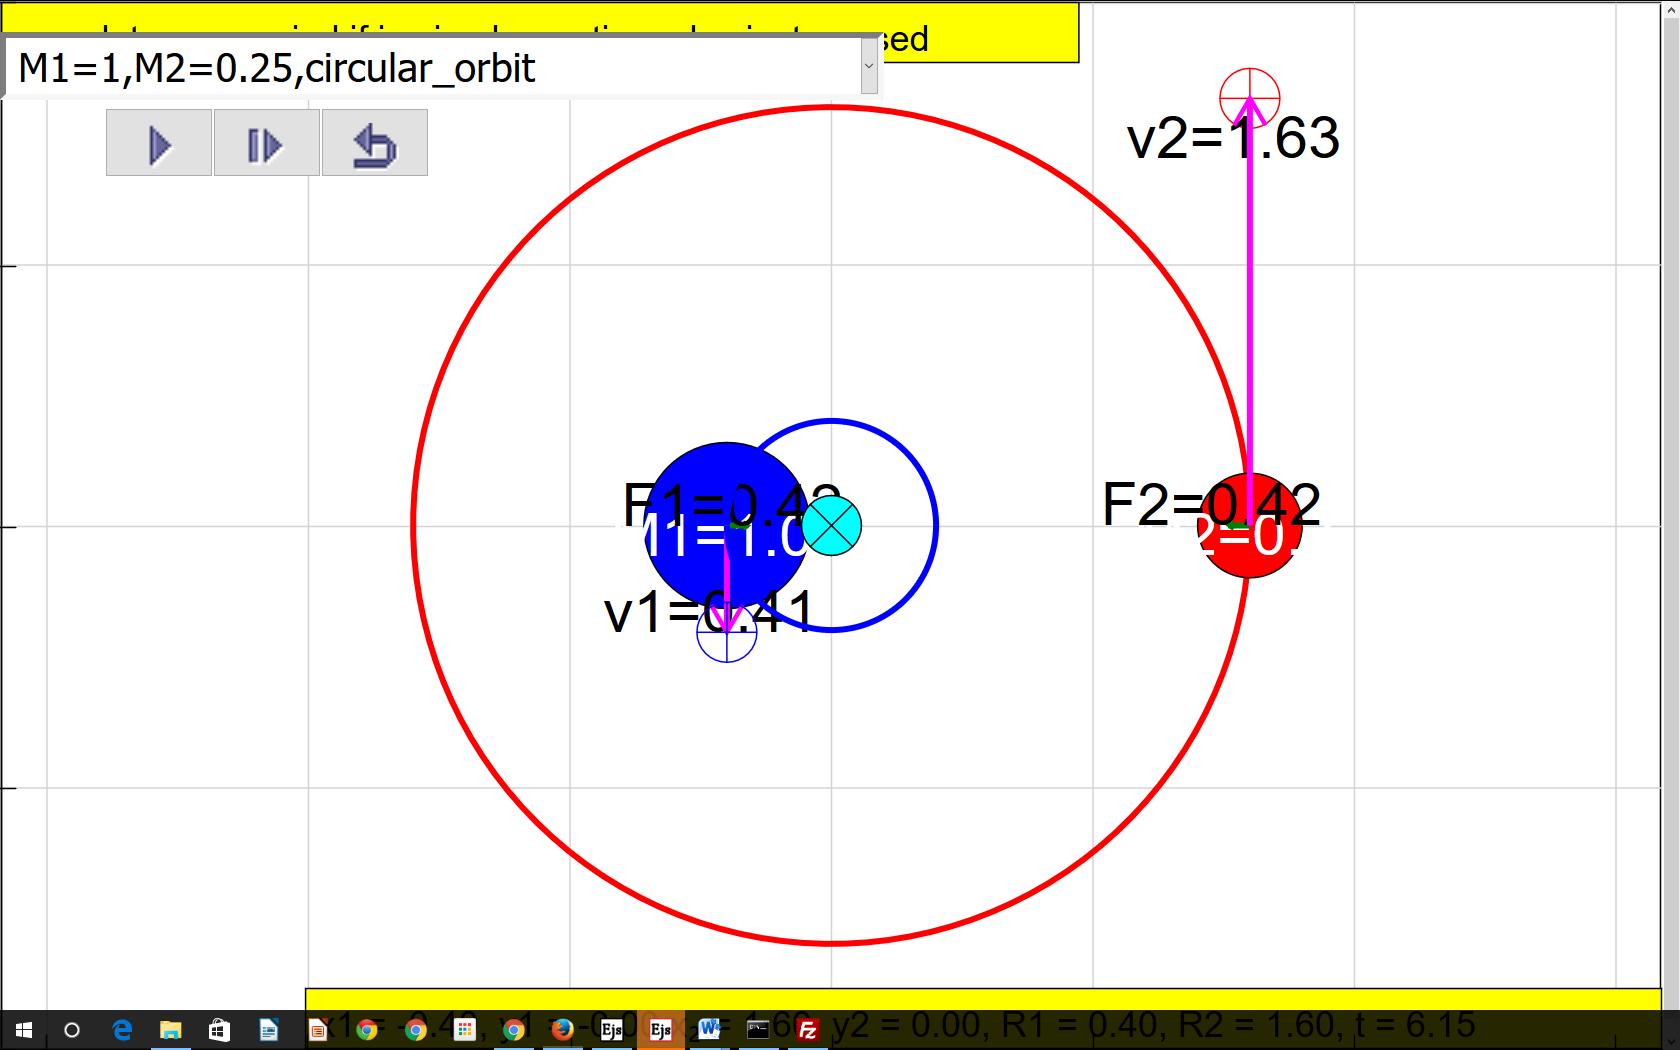Reset the simulation to its initial state

click(375, 143)
